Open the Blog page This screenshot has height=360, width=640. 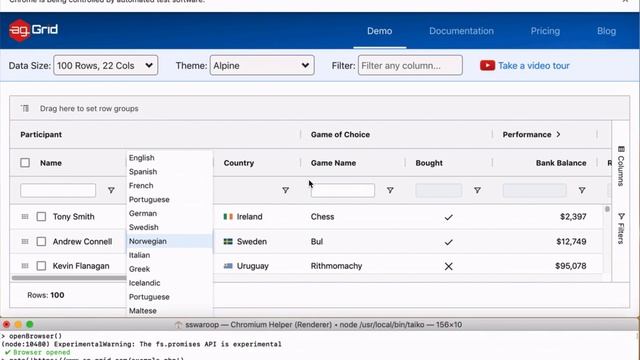point(607,31)
